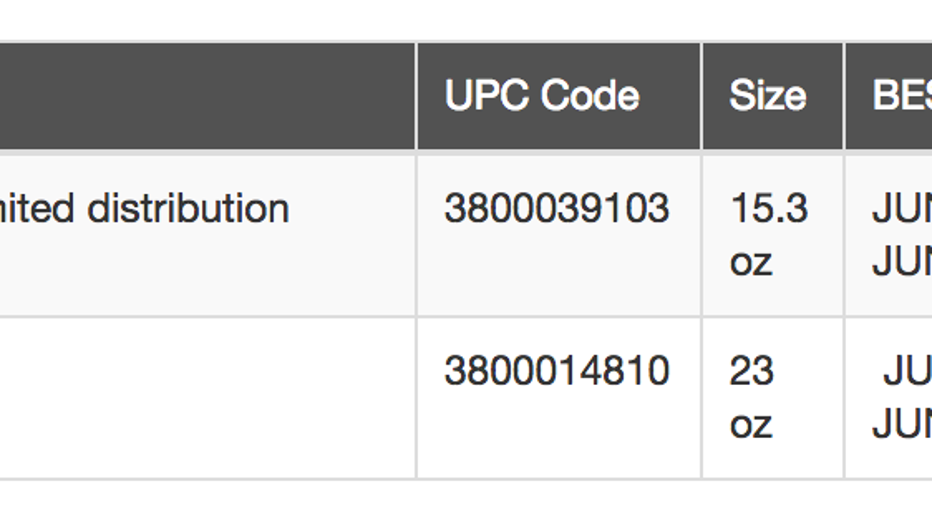Click the 15.3 size value
Viewport: 932px width, 524px height.
click(x=768, y=209)
